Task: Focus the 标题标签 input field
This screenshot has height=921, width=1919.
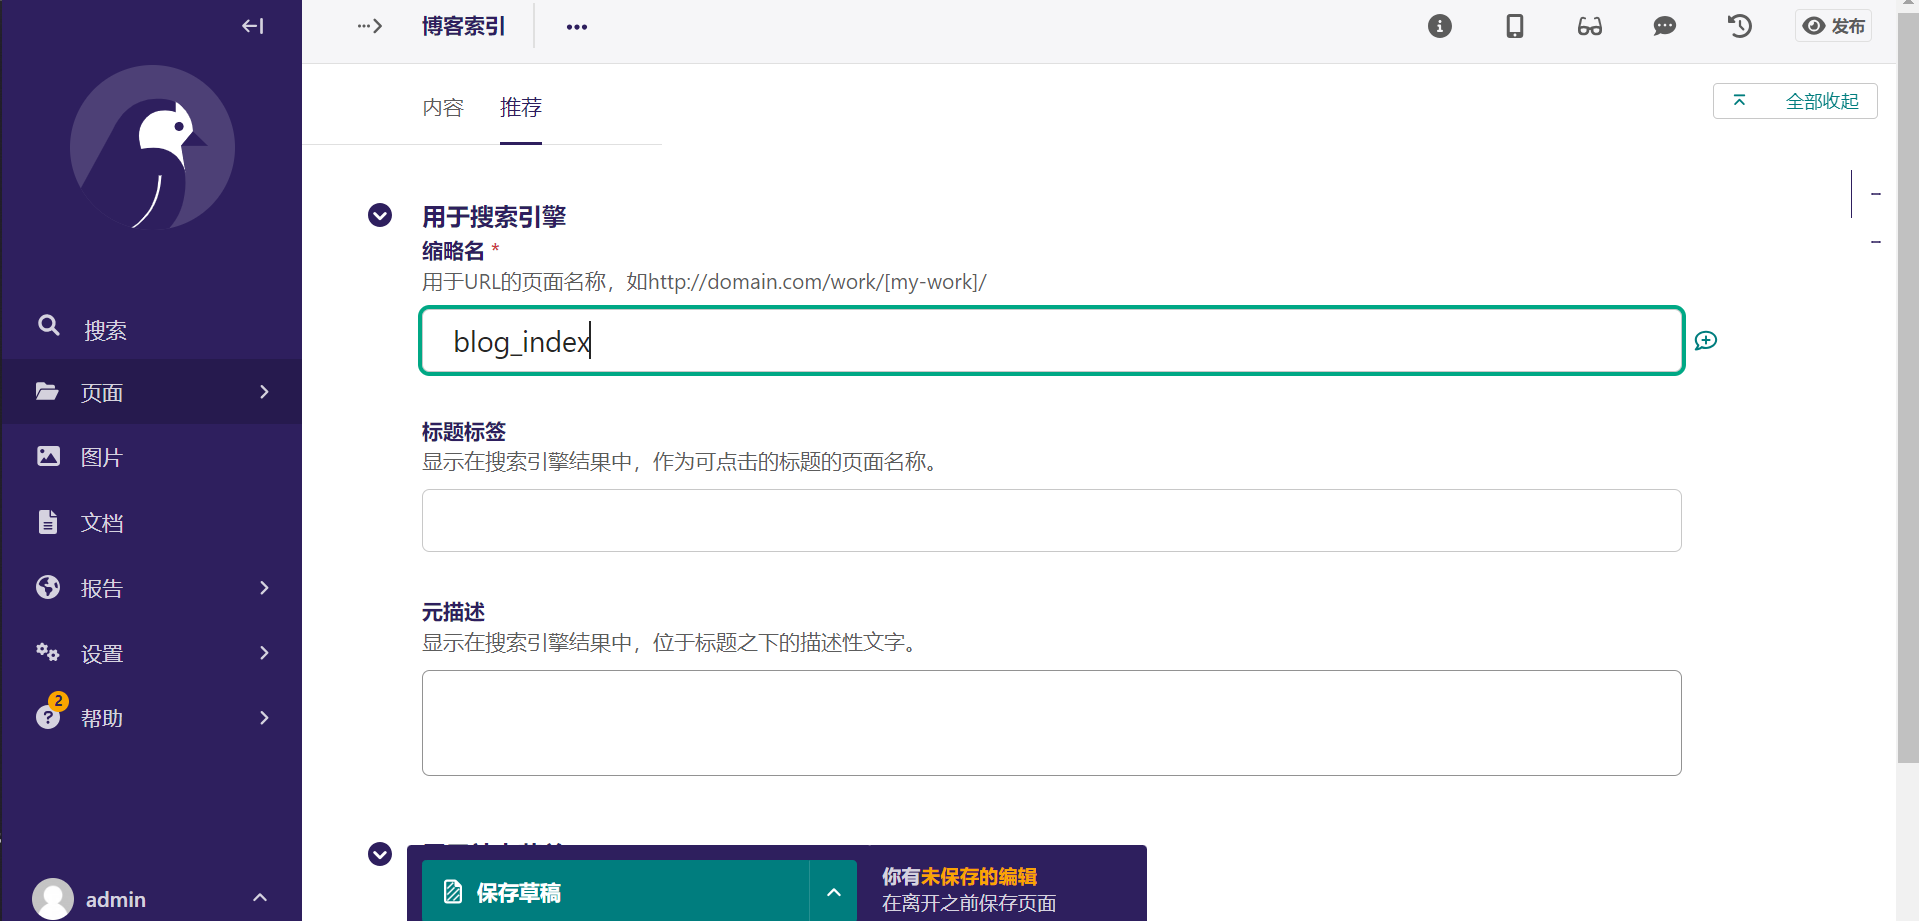Action: tap(1052, 520)
